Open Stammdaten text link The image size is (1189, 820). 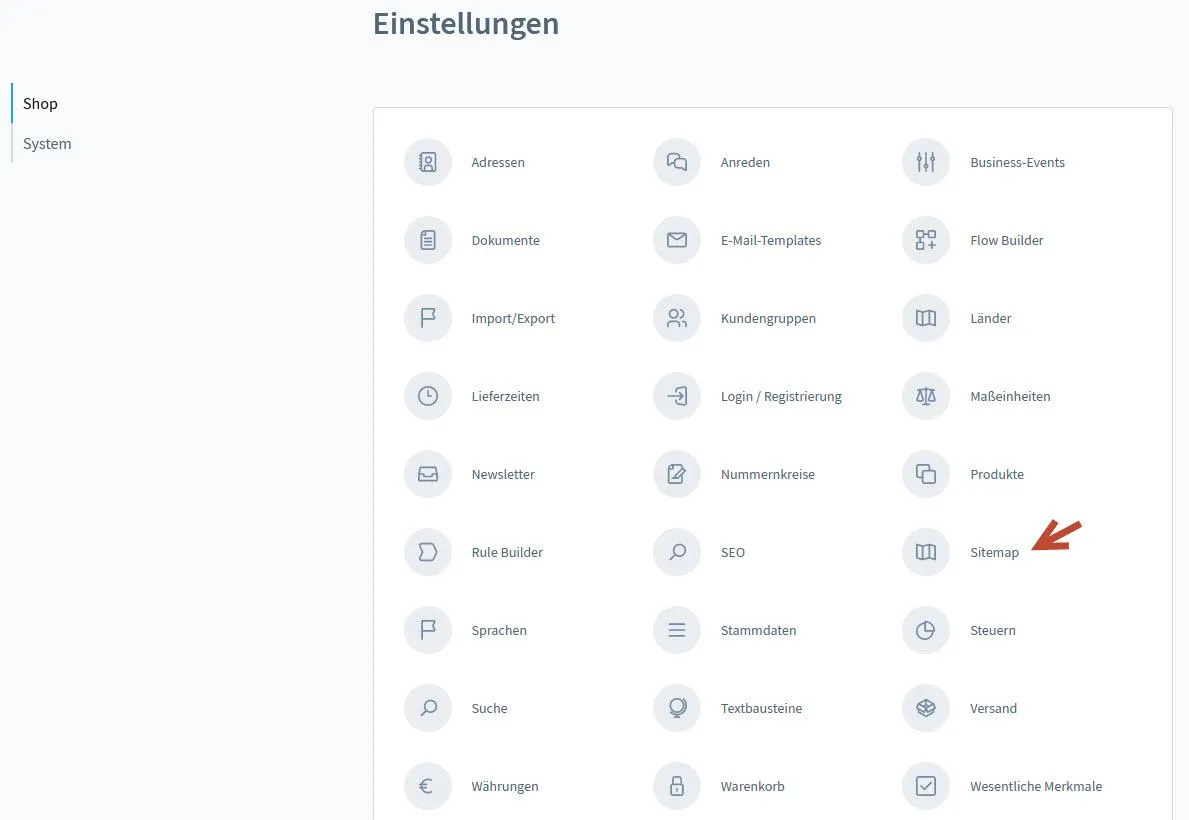pyautogui.click(x=759, y=630)
